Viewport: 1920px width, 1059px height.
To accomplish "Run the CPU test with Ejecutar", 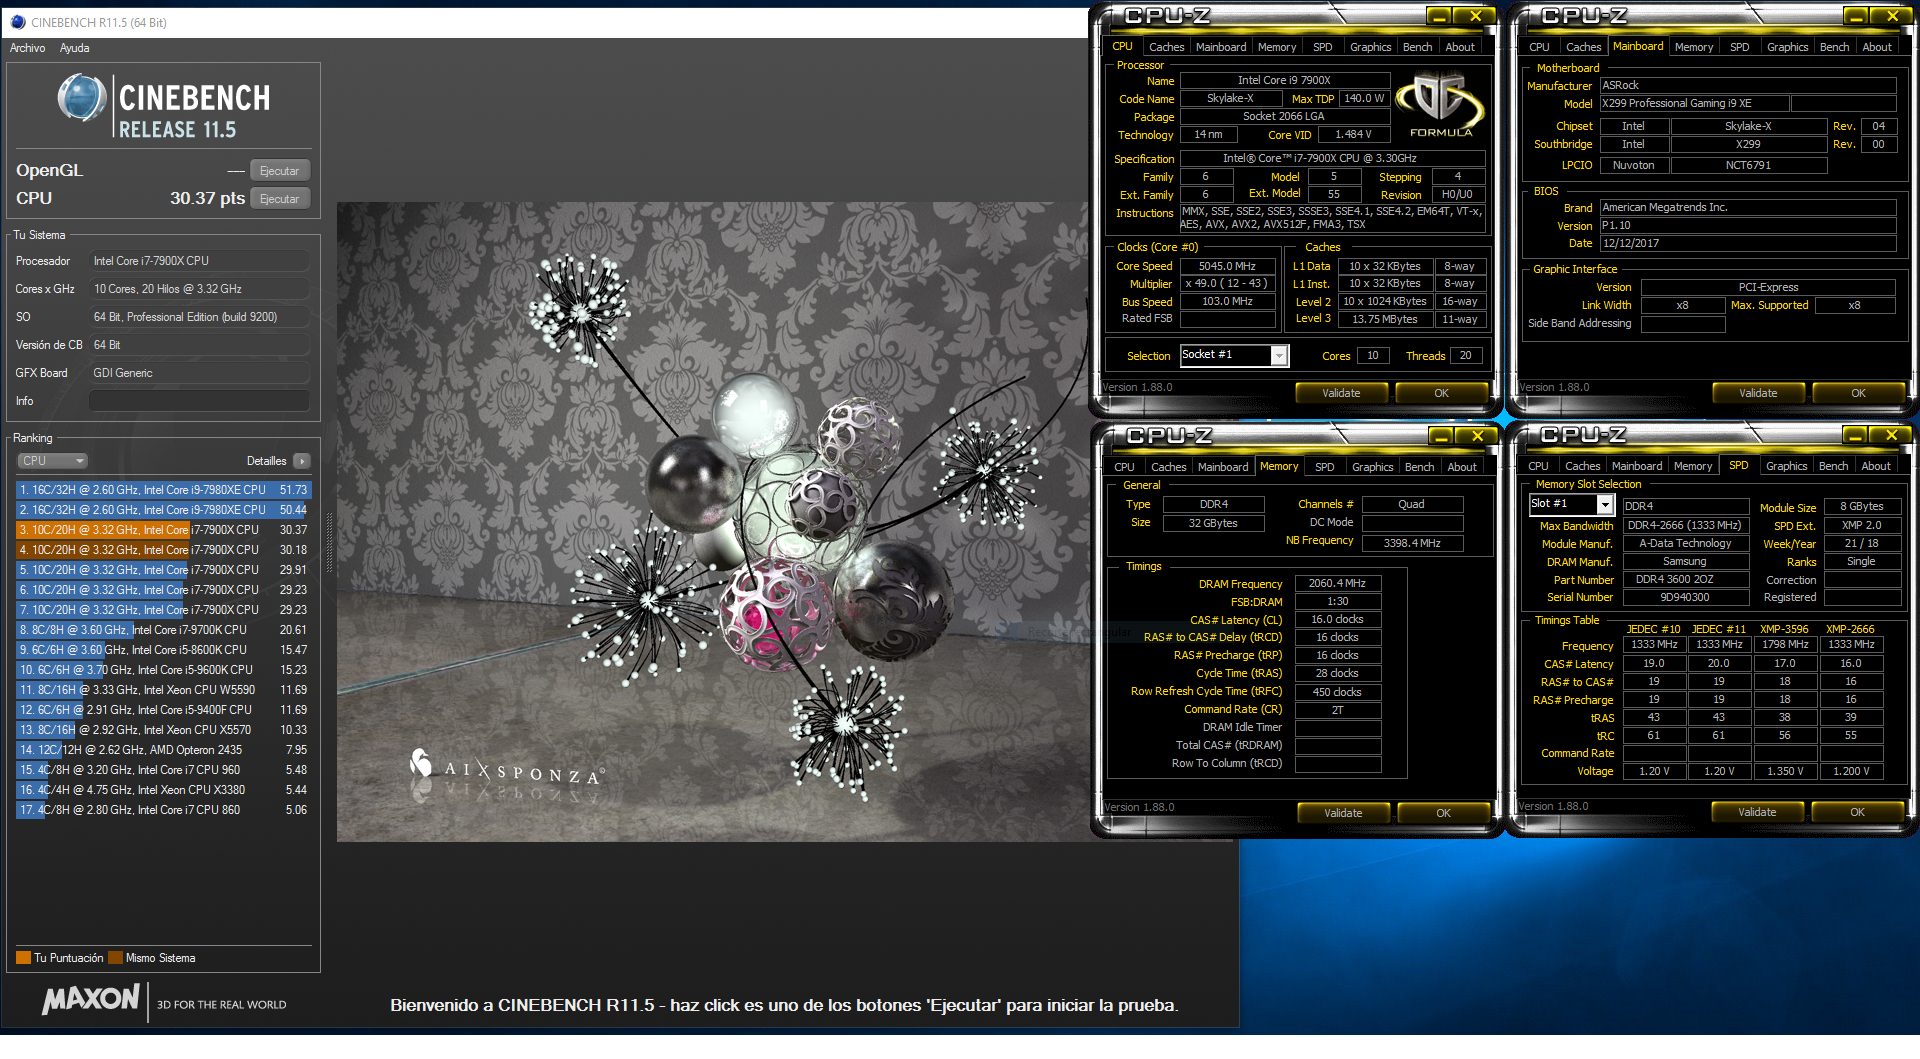I will click(x=279, y=199).
